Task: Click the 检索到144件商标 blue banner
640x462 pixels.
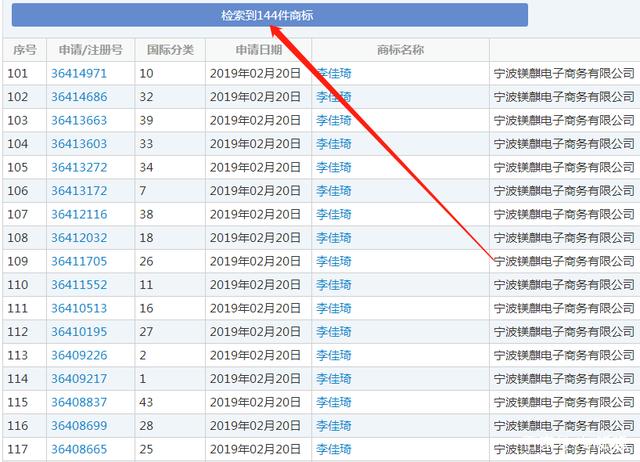Action: tap(270, 15)
